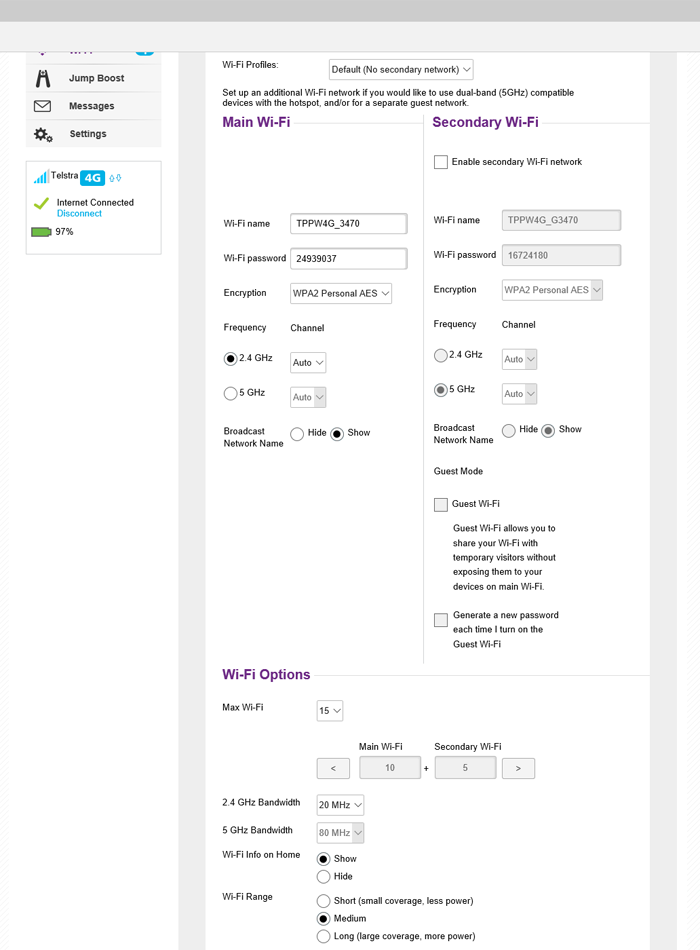Click the right arrow device allocation button

pos(518,768)
